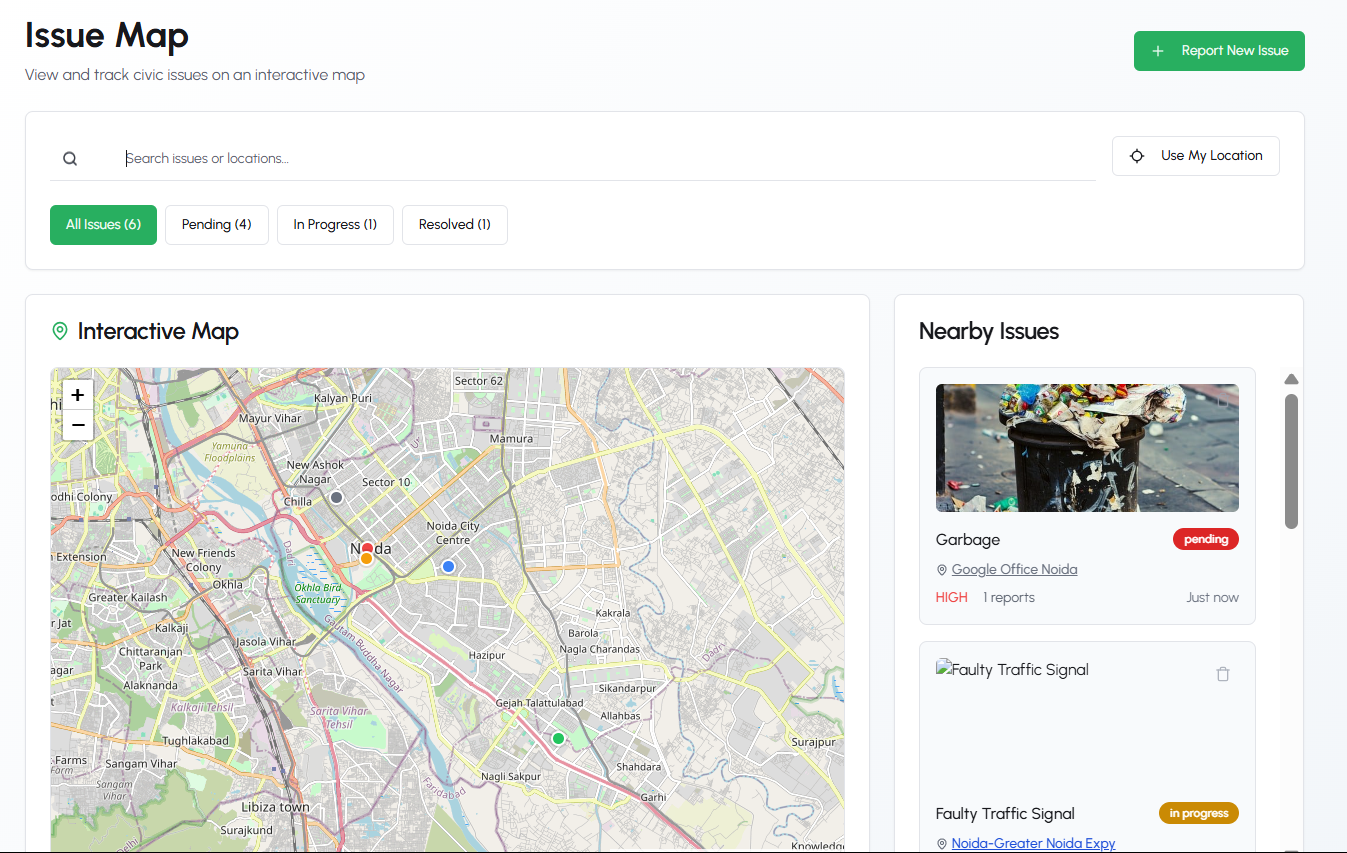The image size is (1347, 853).
Task: Click the Interactive Map heading
Action: (x=158, y=331)
